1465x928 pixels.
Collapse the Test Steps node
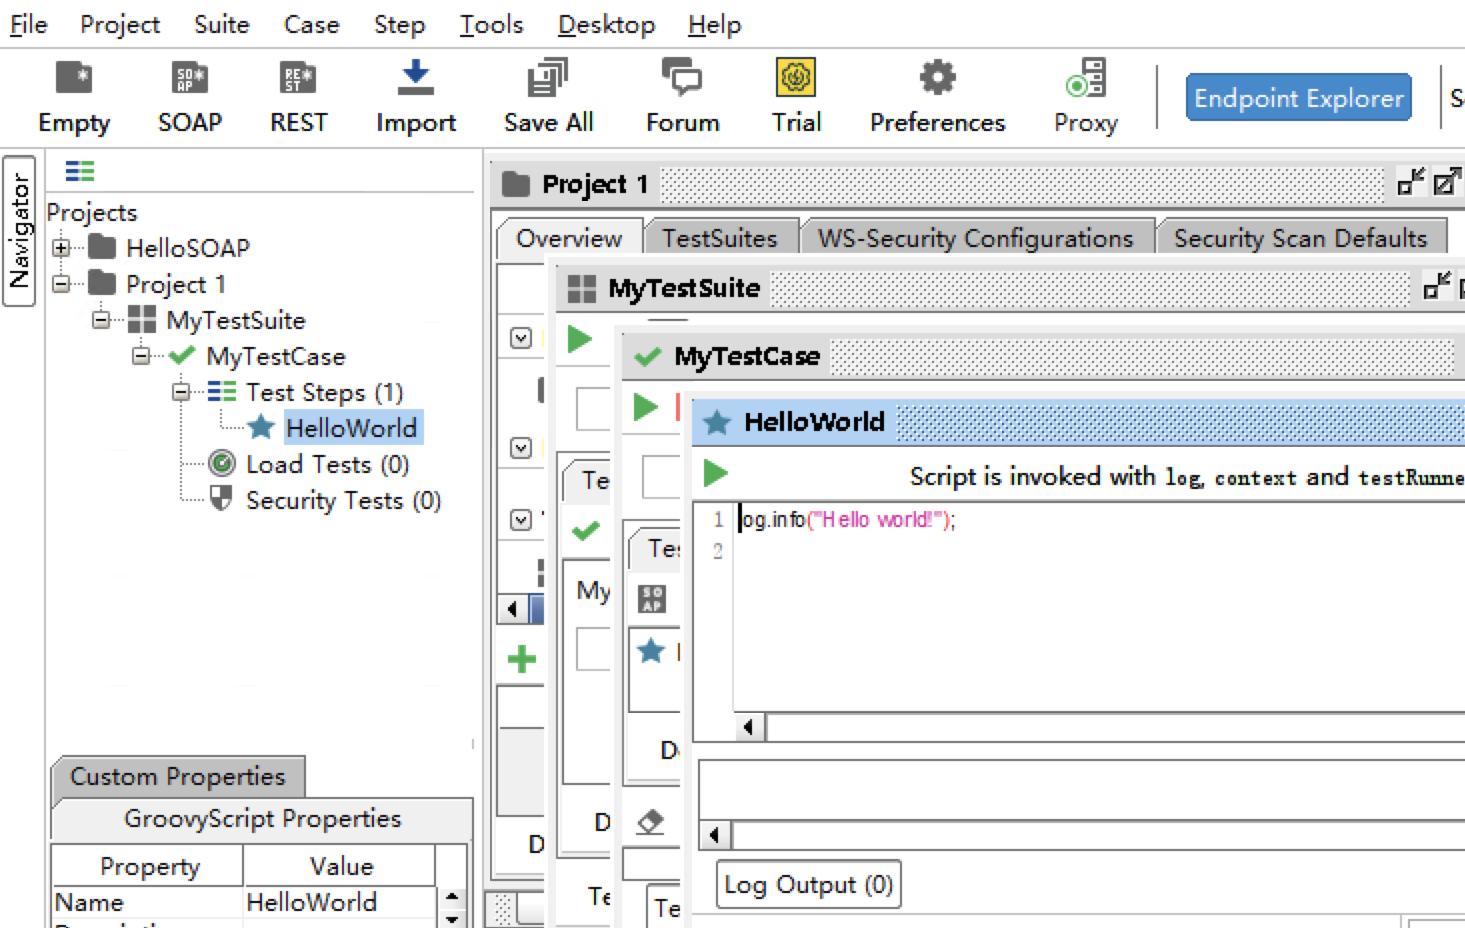tap(181, 392)
